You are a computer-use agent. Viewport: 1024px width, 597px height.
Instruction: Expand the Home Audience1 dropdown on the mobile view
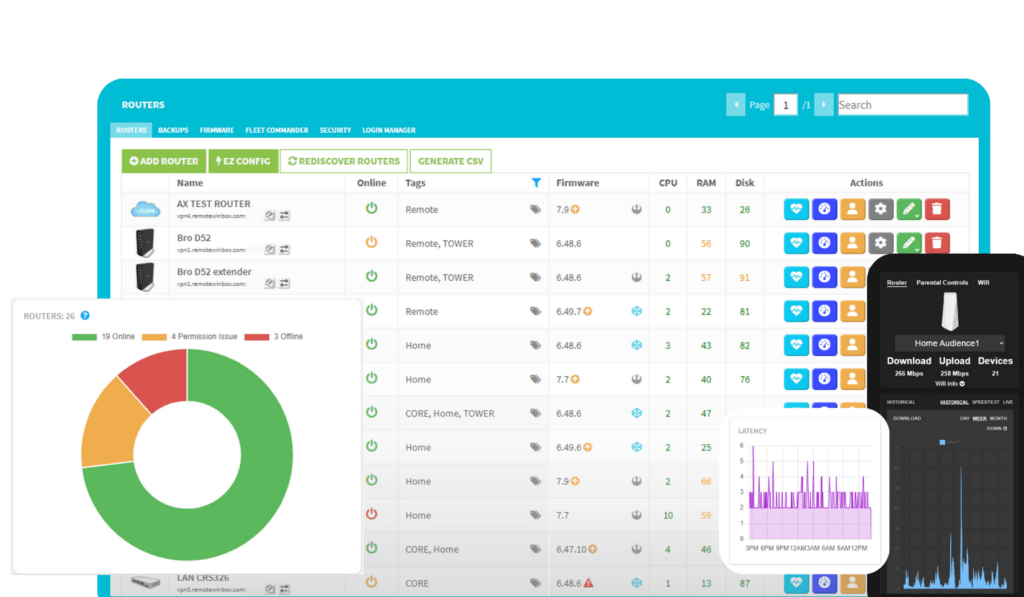(x=948, y=343)
